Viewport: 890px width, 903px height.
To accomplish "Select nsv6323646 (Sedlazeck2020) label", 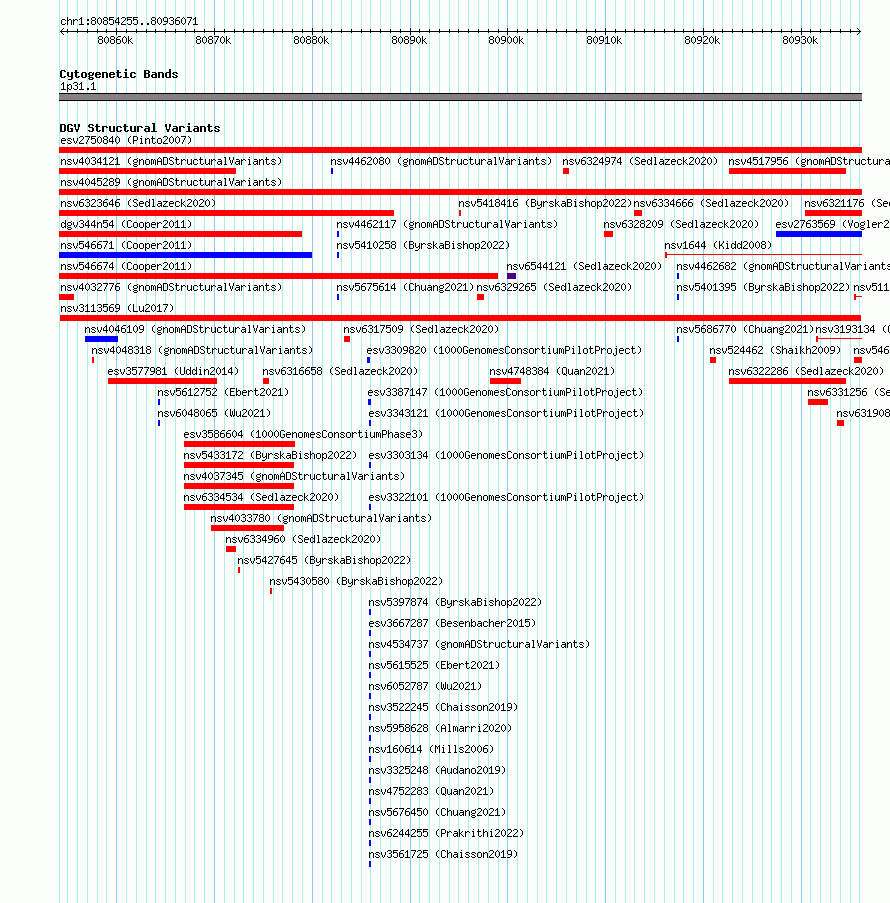I will coord(138,203).
